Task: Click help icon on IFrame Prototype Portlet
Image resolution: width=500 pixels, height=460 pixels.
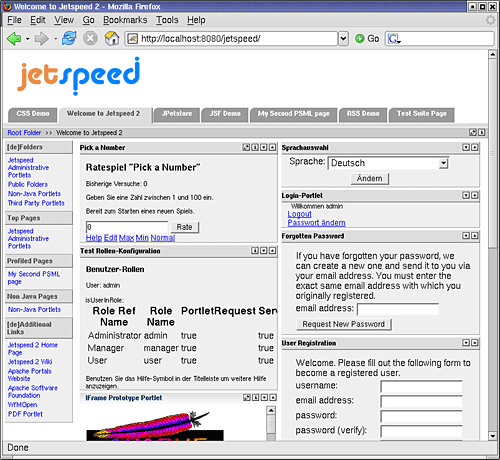Action: 255,397
